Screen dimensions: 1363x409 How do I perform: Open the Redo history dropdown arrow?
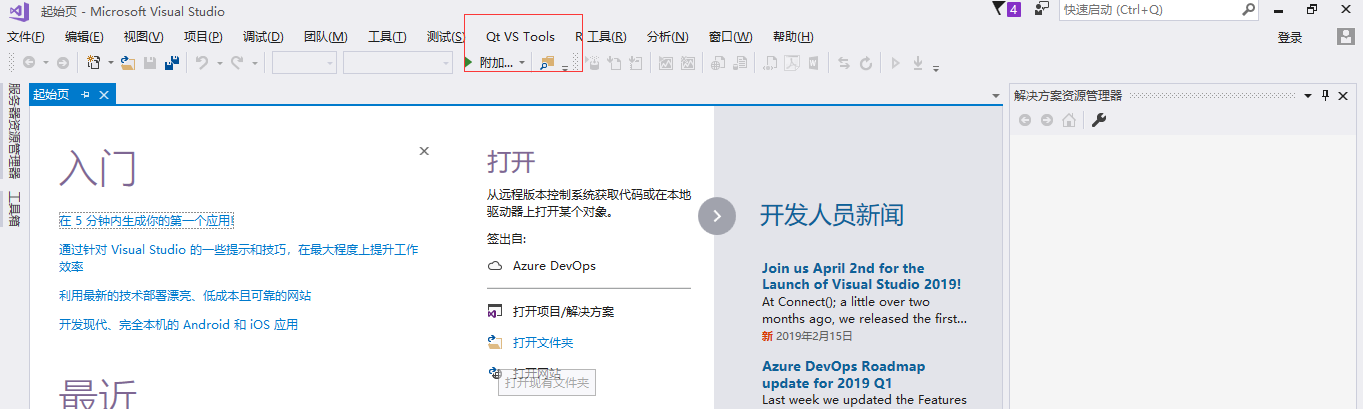pos(255,63)
